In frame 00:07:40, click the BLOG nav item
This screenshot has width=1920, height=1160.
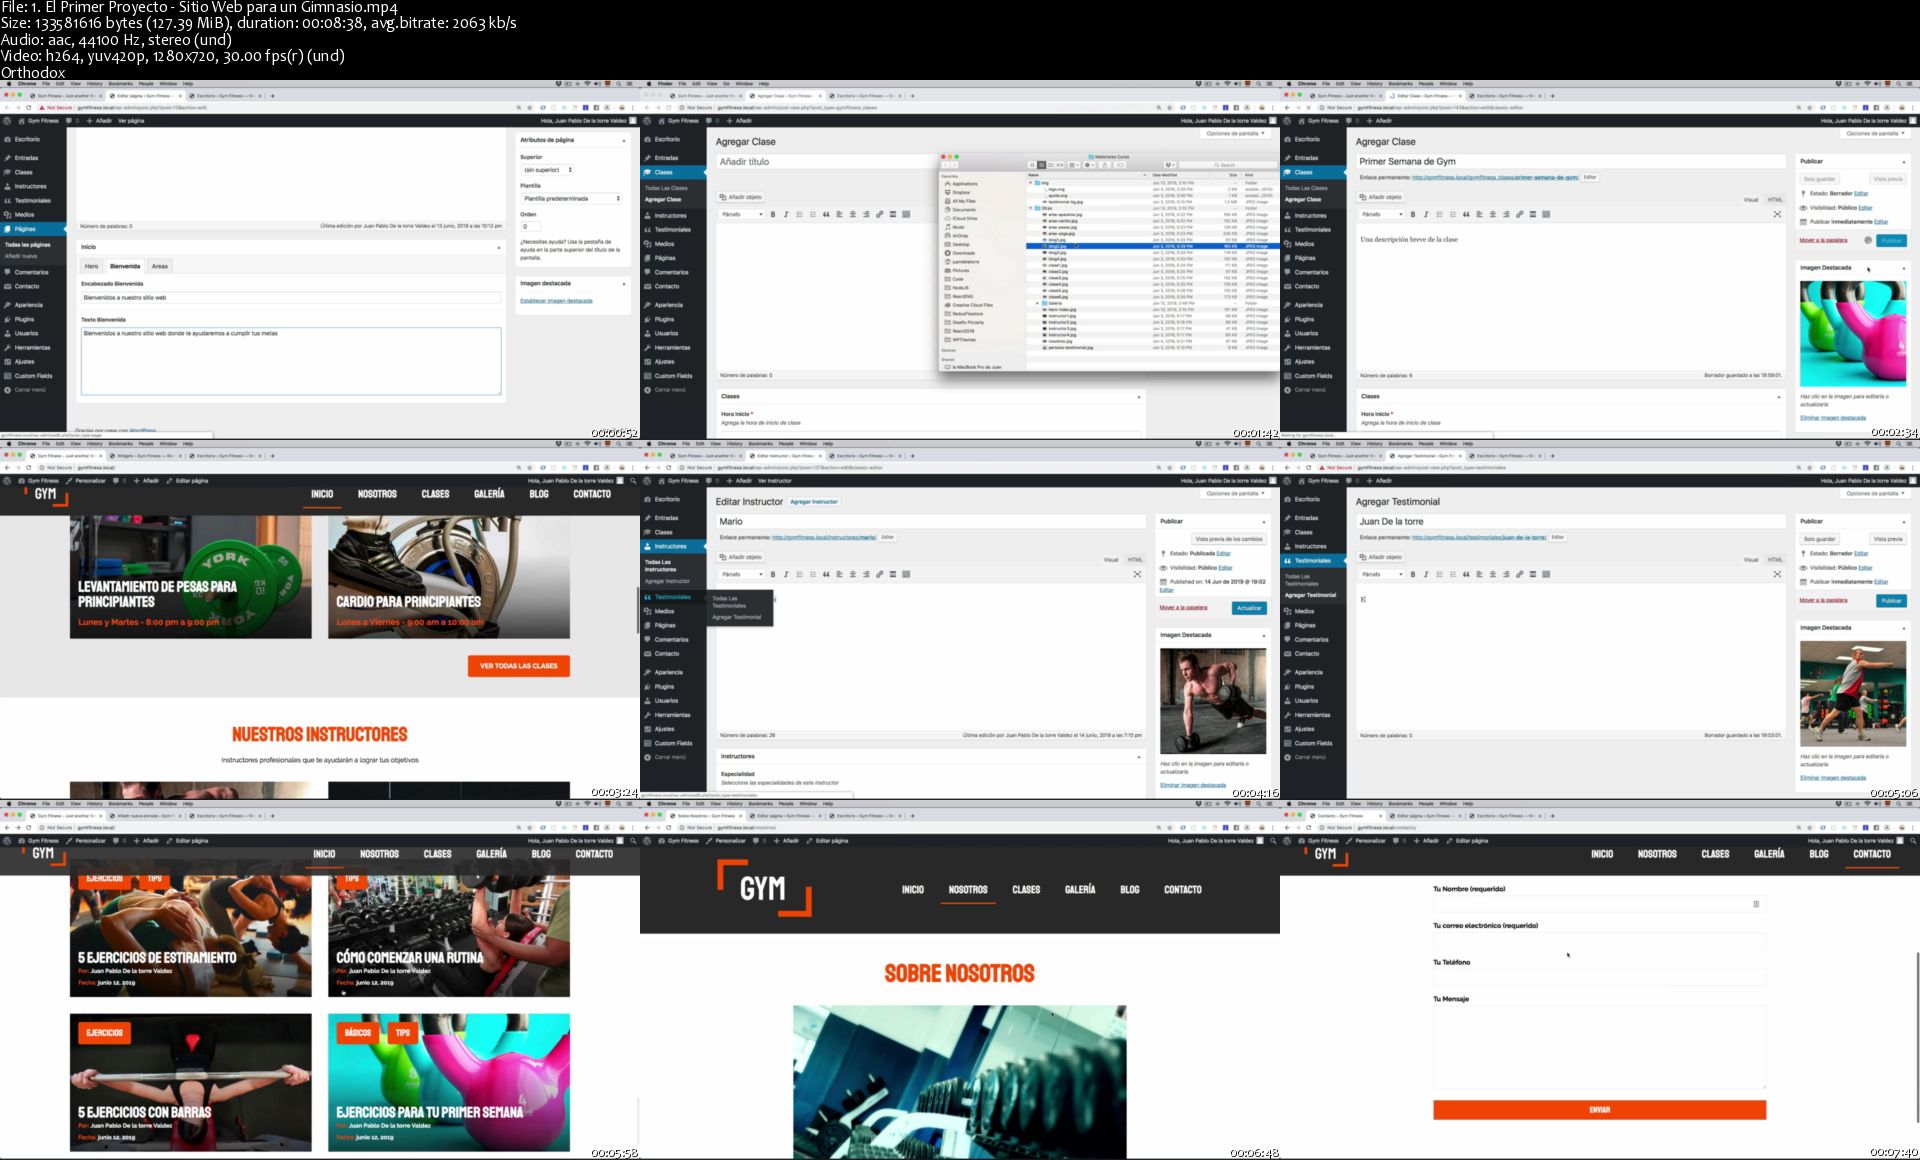click(1819, 854)
